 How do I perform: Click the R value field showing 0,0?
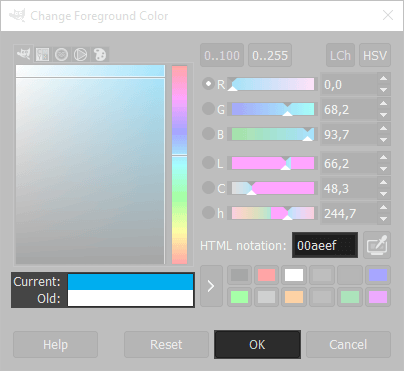349,85
